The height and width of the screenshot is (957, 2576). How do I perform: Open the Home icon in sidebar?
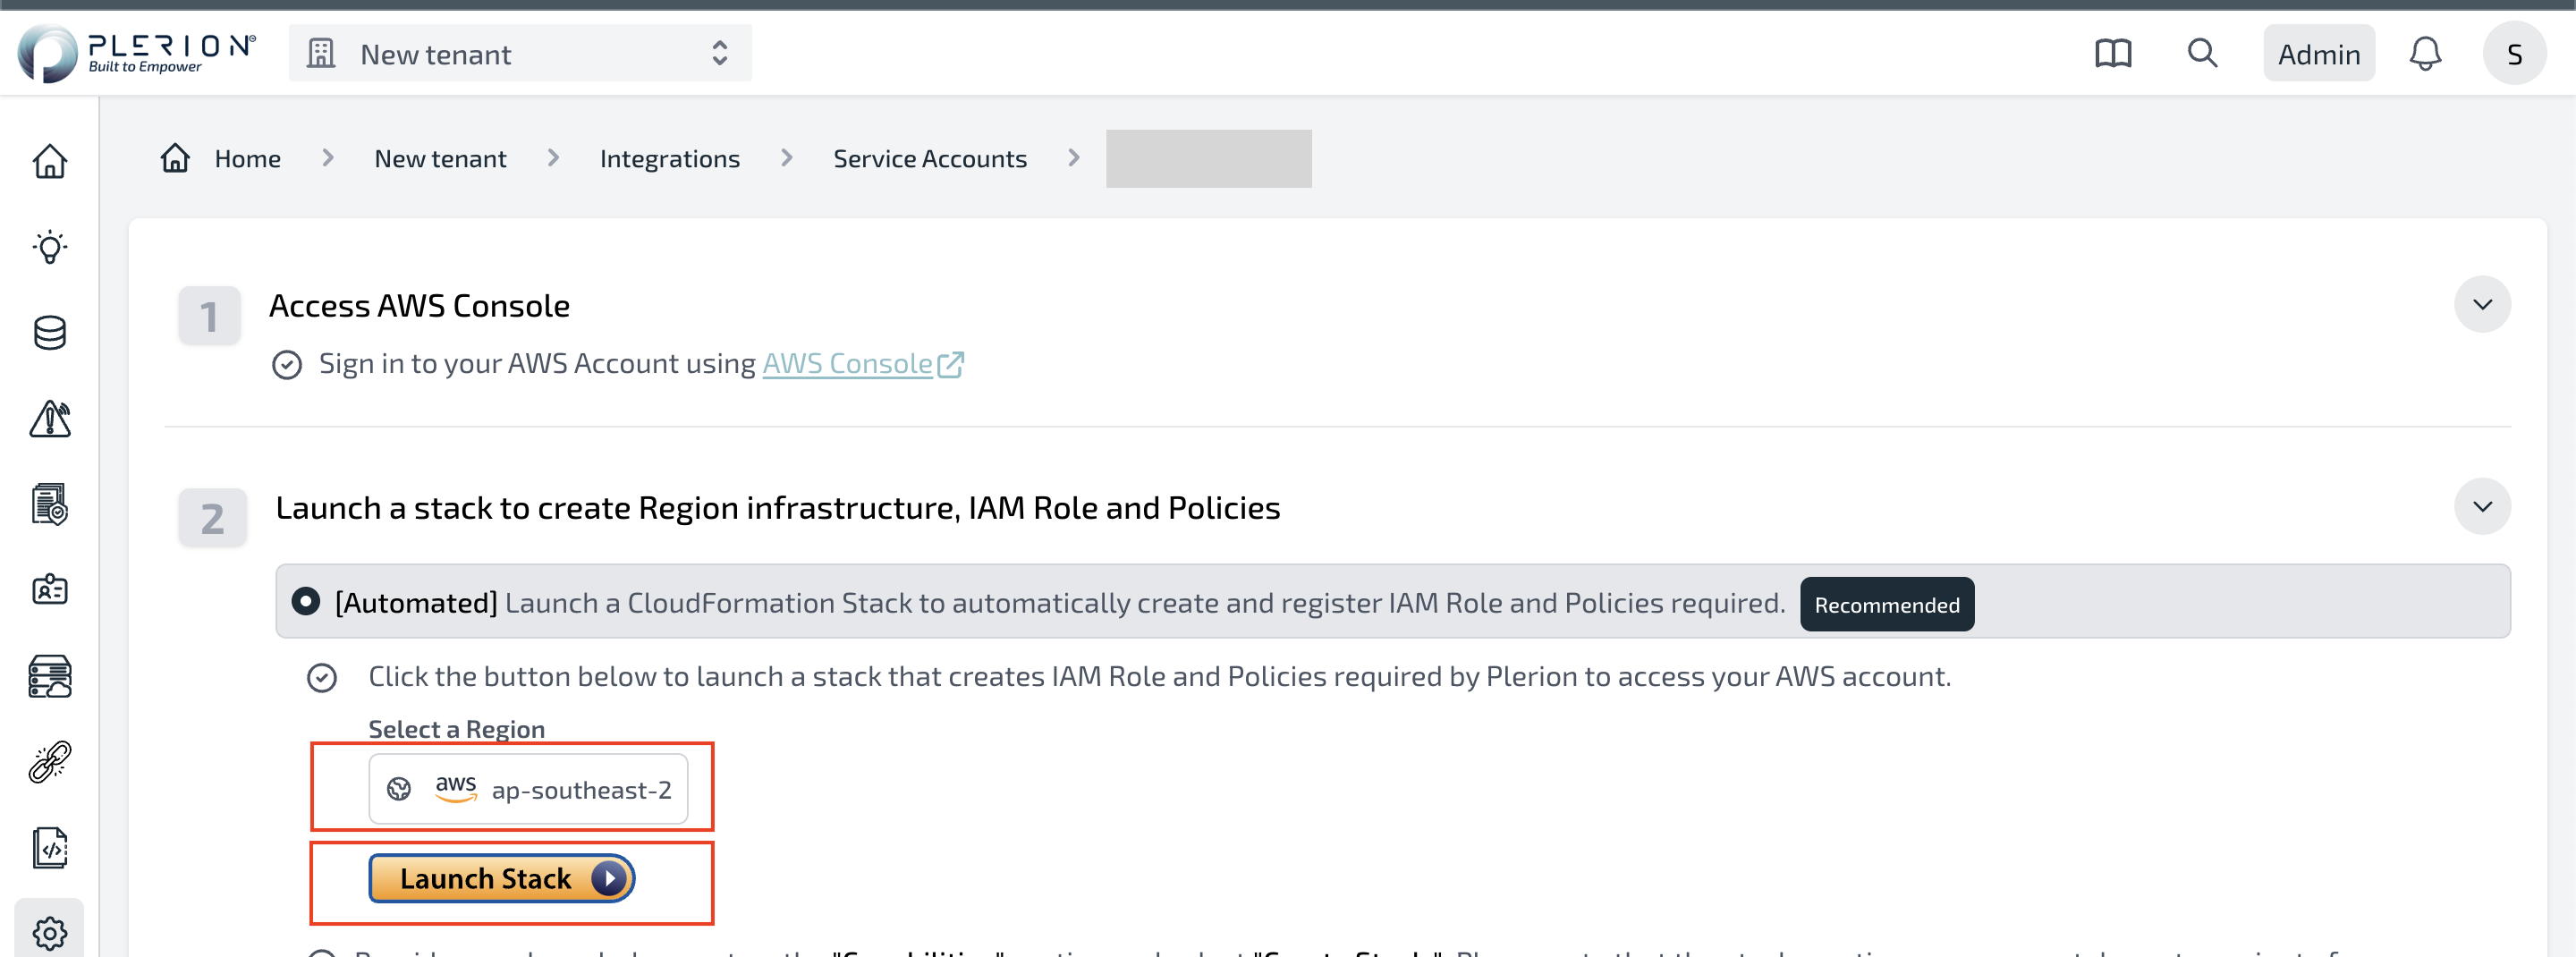pyautogui.click(x=50, y=161)
